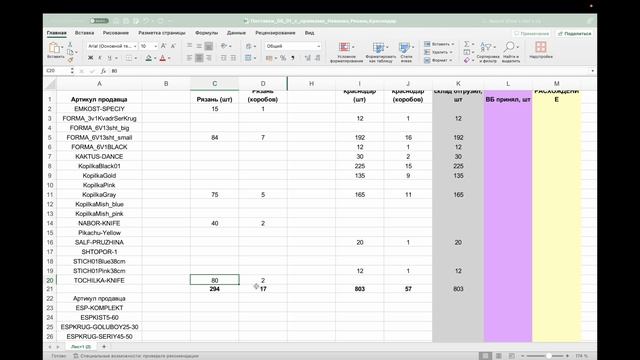The height and width of the screenshot is (360, 640).
Task: Decrease font size with small A icon
Action: (x=173, y=46)
